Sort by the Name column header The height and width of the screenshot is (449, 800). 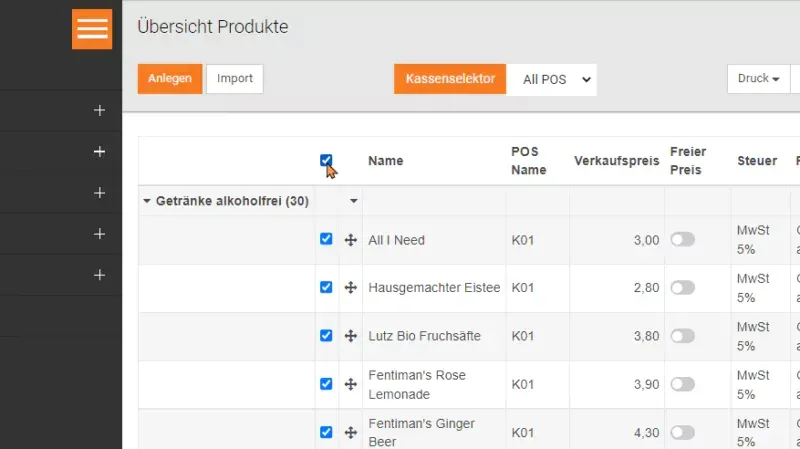[x=386, y=160]
